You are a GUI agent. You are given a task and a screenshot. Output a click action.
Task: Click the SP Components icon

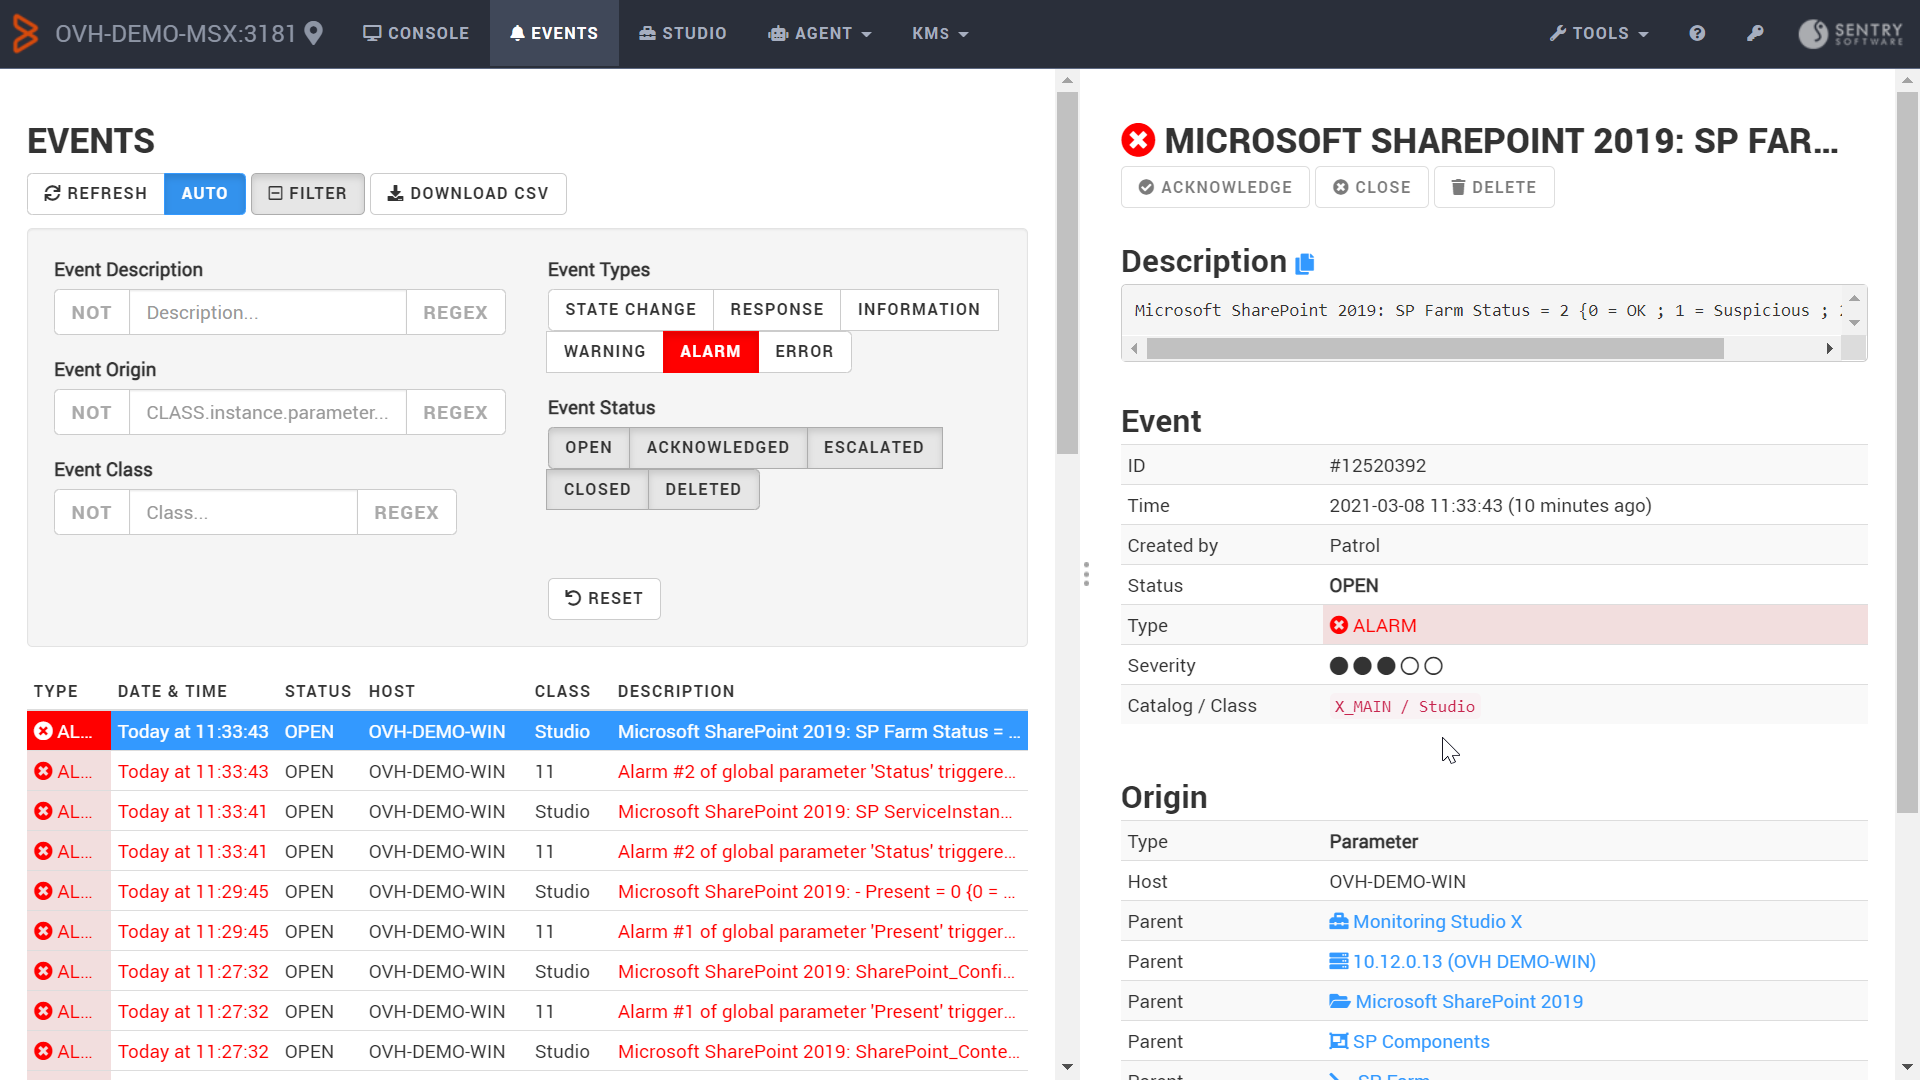click(1338, 1041)
